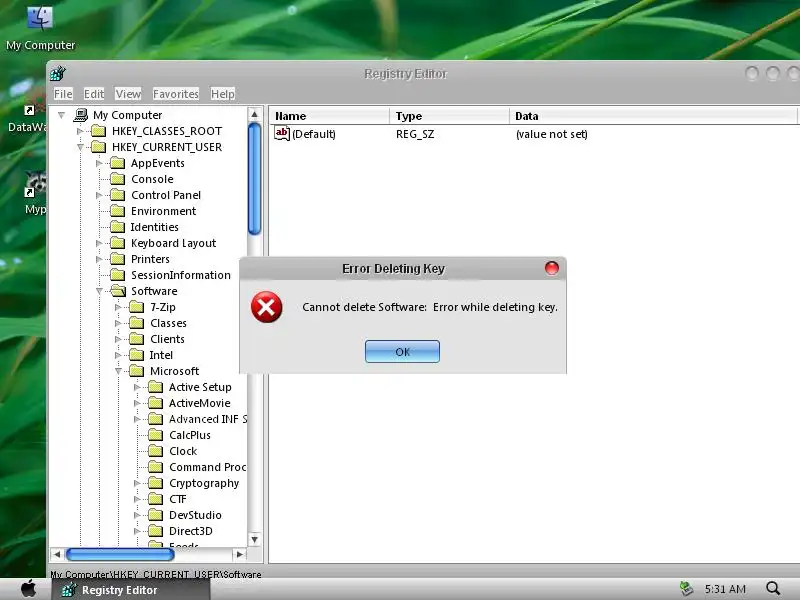Click the Name column header
Image resolution: width=800 pixels, height=600 pixels.
(x=329, y=116)
